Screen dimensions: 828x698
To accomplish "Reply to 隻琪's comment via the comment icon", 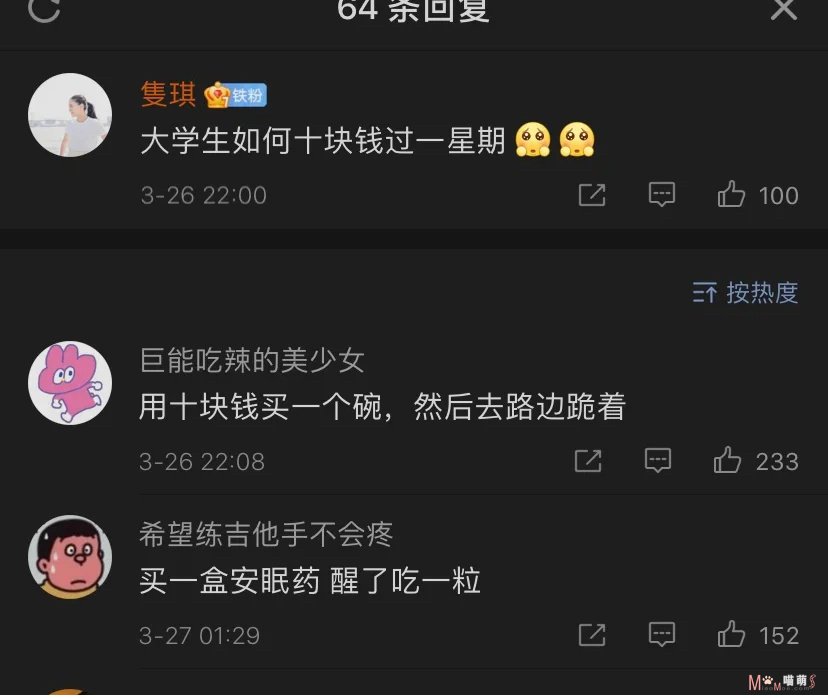I will [x=662, y=194].
